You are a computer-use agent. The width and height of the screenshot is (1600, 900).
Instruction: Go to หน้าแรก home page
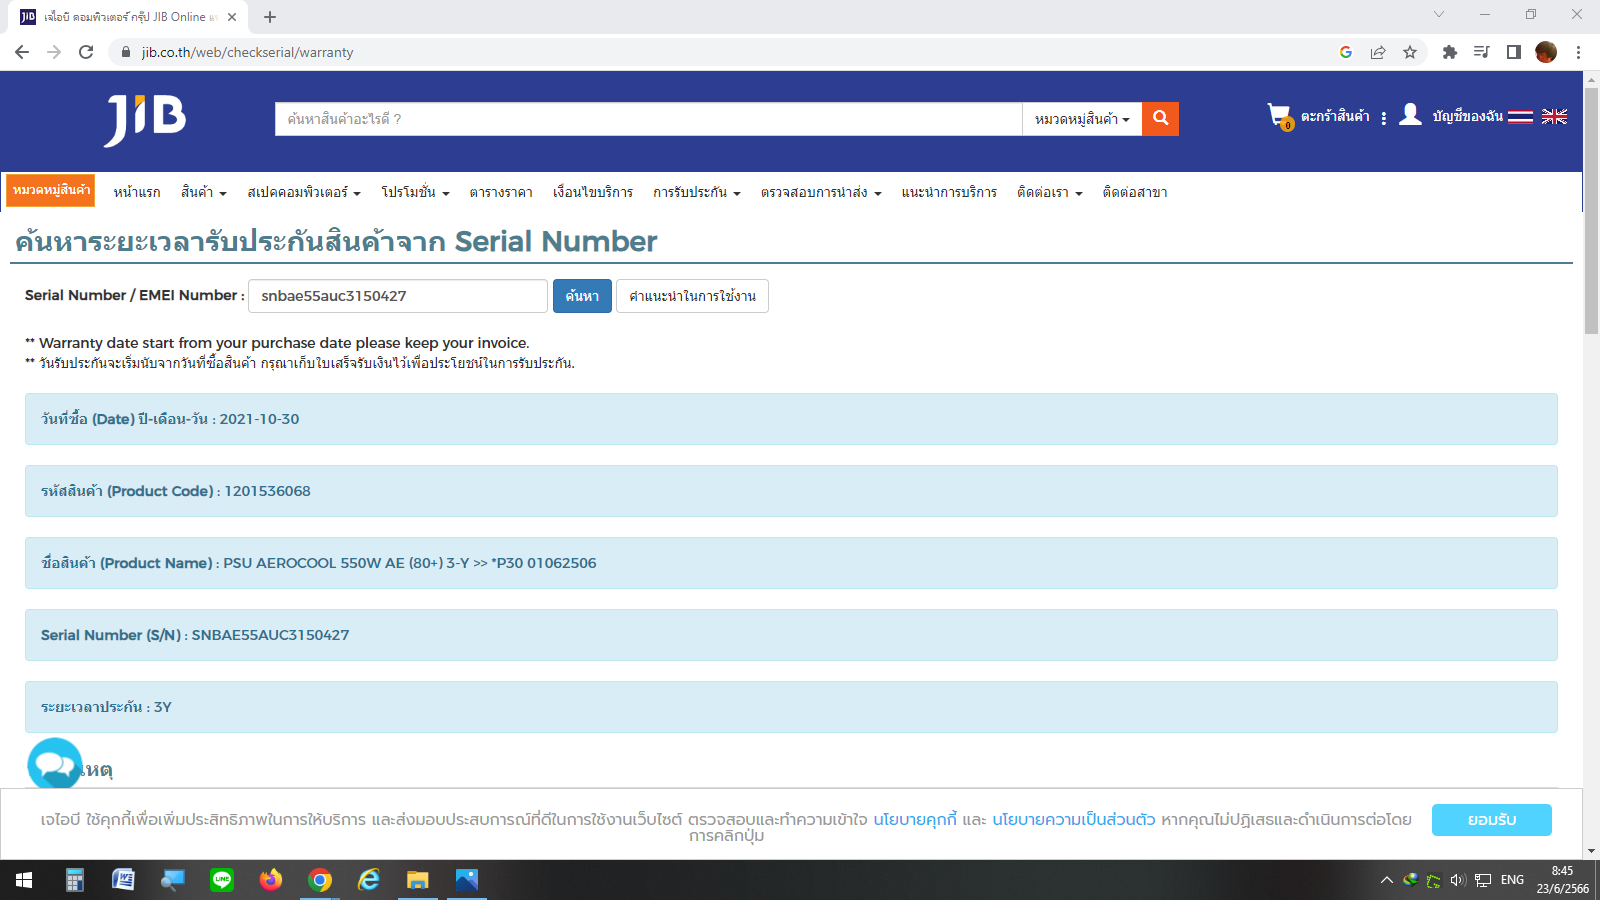137,192
